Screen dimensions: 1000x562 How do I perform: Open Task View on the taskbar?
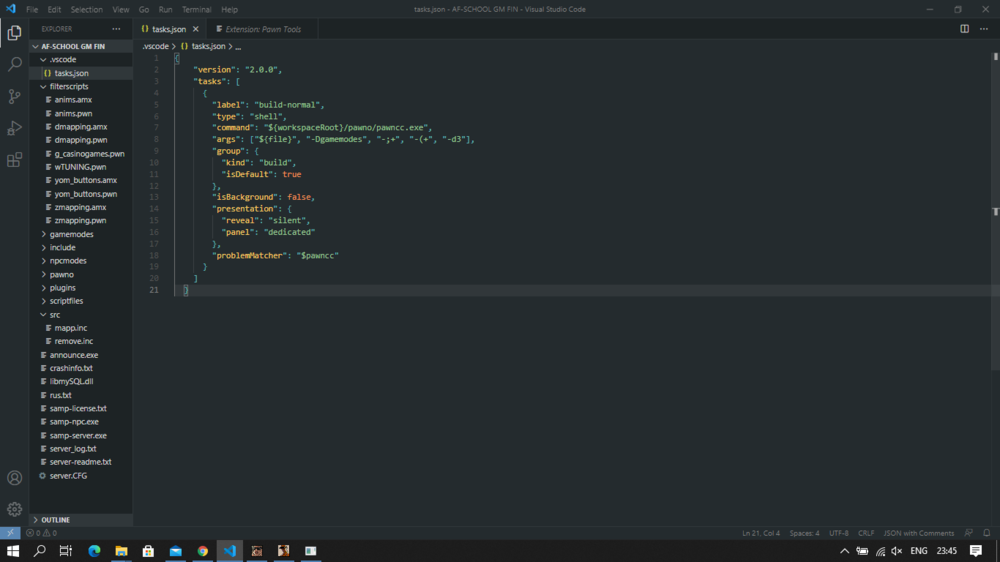point(66,551)
